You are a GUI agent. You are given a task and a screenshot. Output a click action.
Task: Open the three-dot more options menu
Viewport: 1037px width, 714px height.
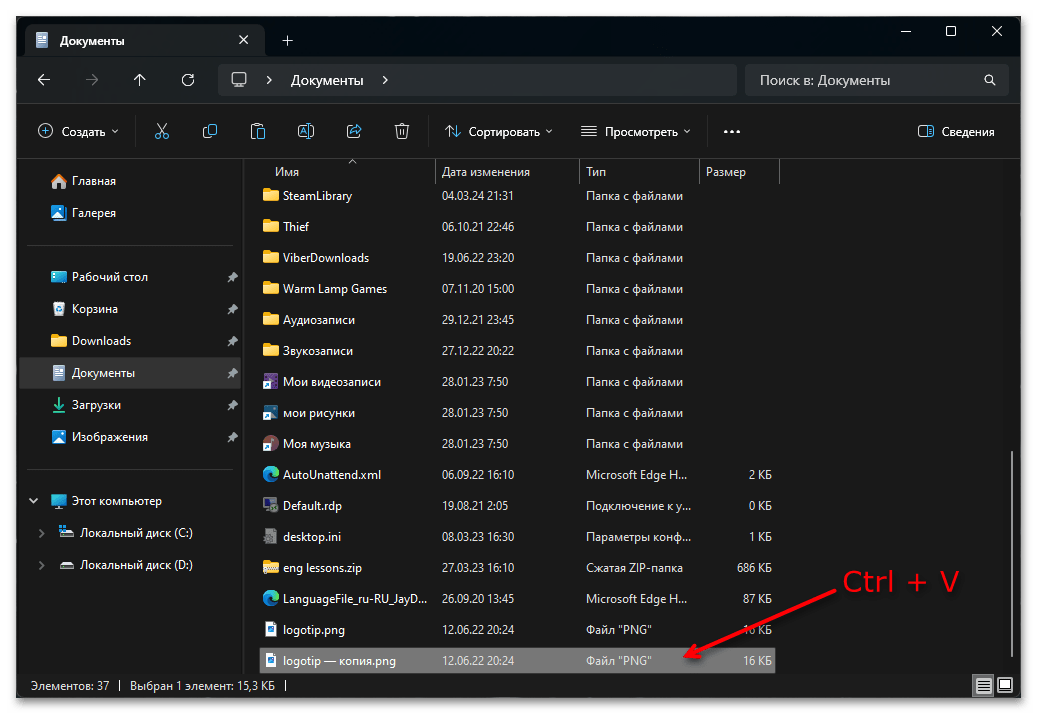point(732,131)
